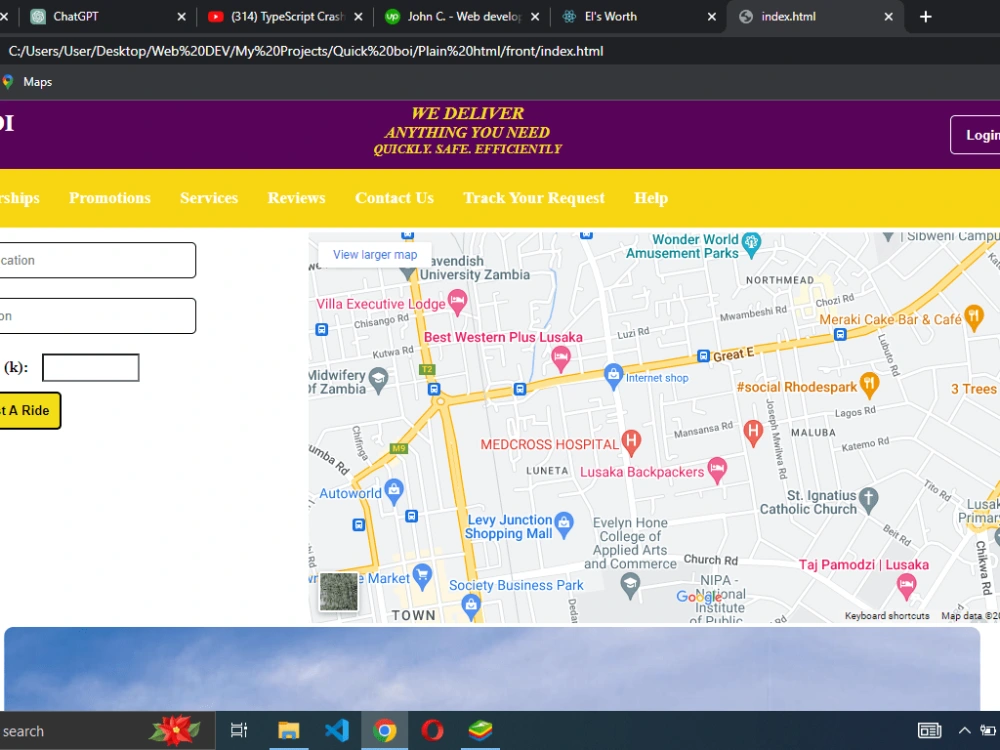
Task: Click the Meraki Cake Bar & Café pin
Action: 974,317
